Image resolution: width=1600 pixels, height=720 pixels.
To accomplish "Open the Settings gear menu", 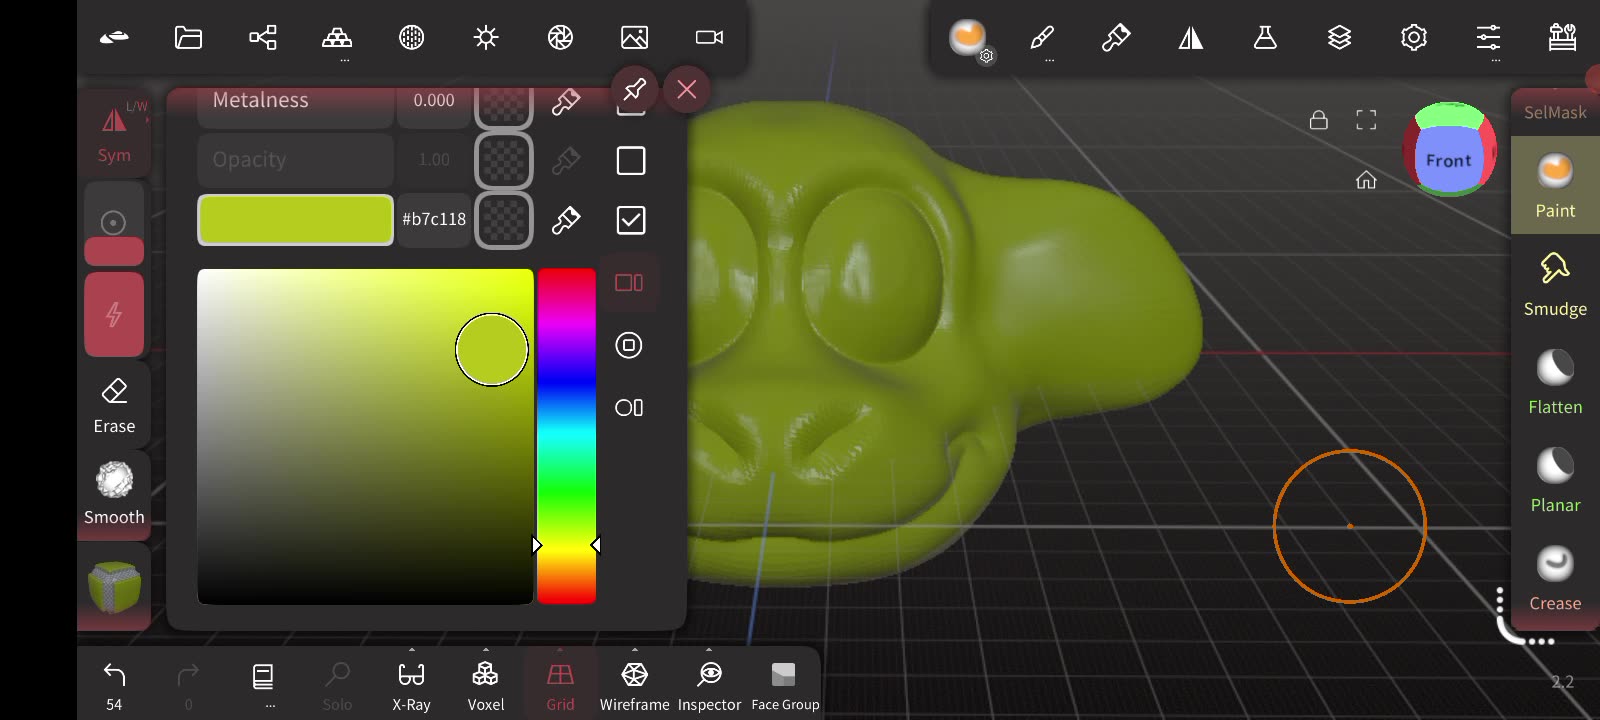I will click(1413, 38).
